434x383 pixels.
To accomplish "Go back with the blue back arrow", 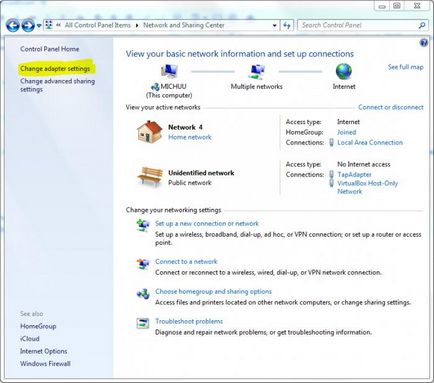I will (x=13, y=25).
